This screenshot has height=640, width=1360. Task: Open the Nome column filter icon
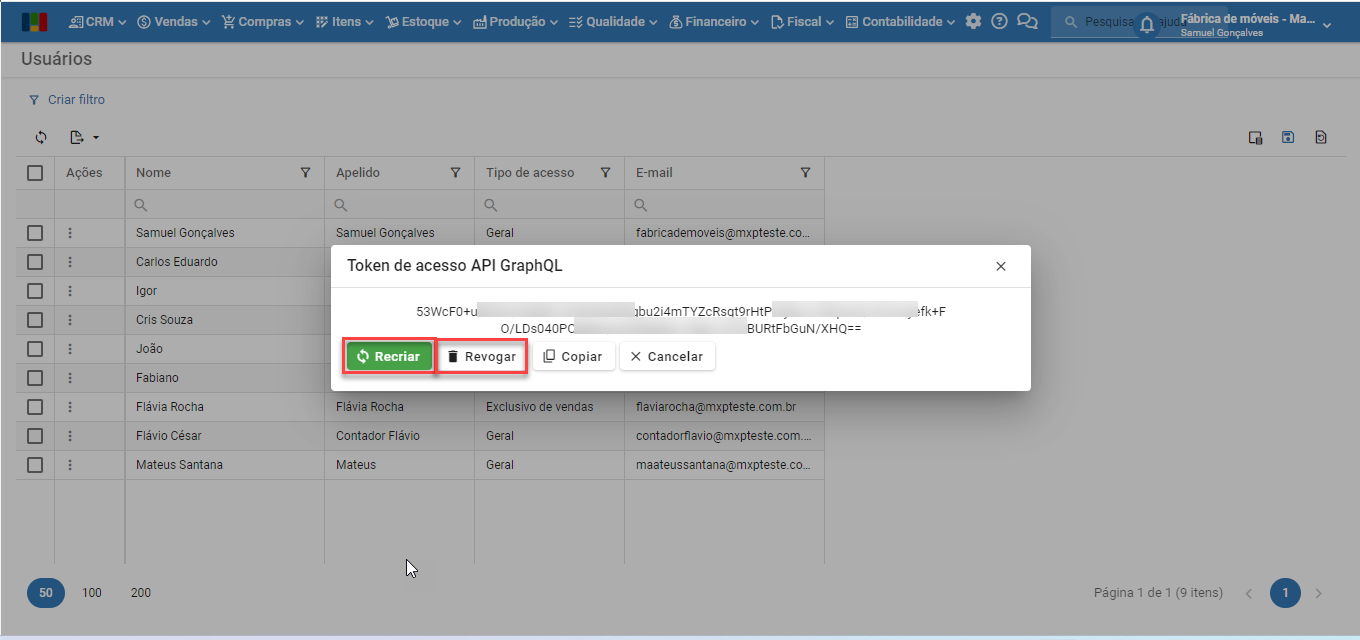tap(306, 173)
